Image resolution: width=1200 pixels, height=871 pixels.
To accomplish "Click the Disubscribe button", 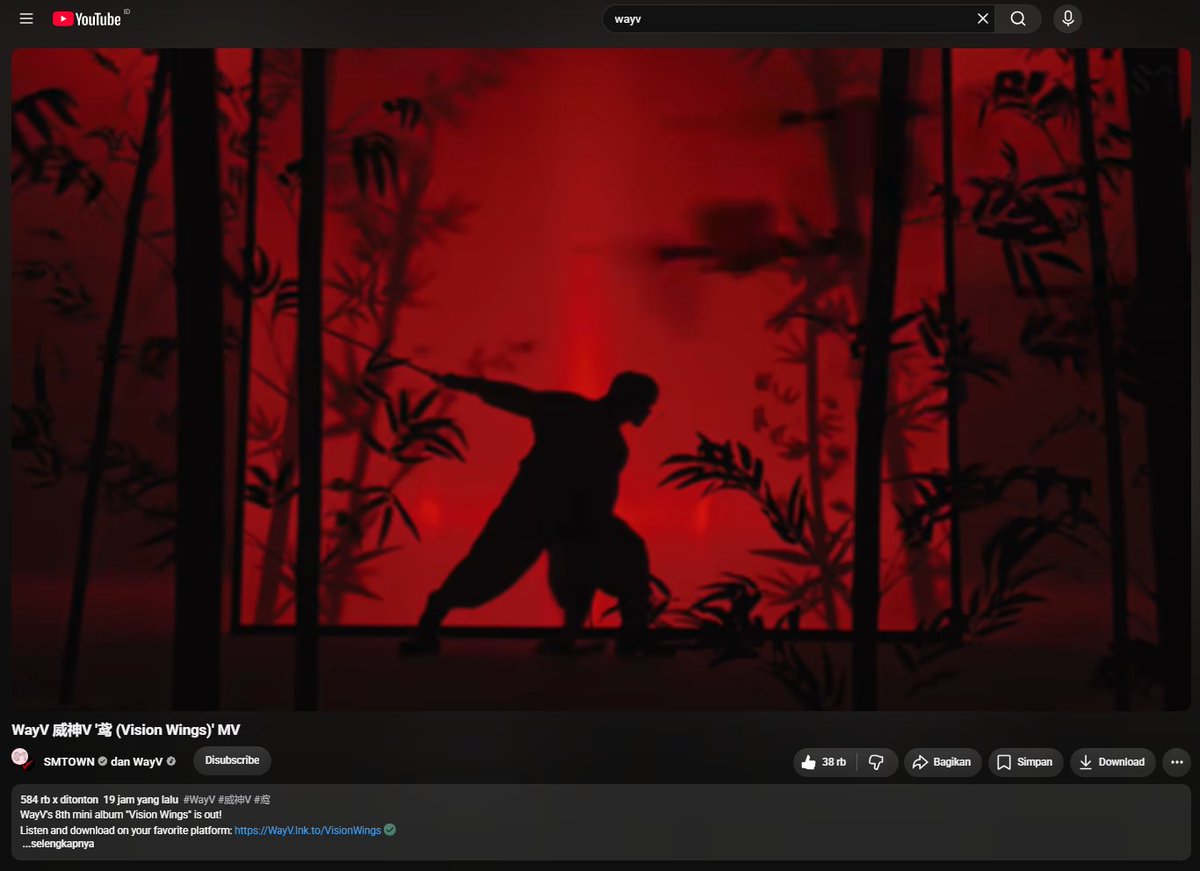I will click(232, 760).
